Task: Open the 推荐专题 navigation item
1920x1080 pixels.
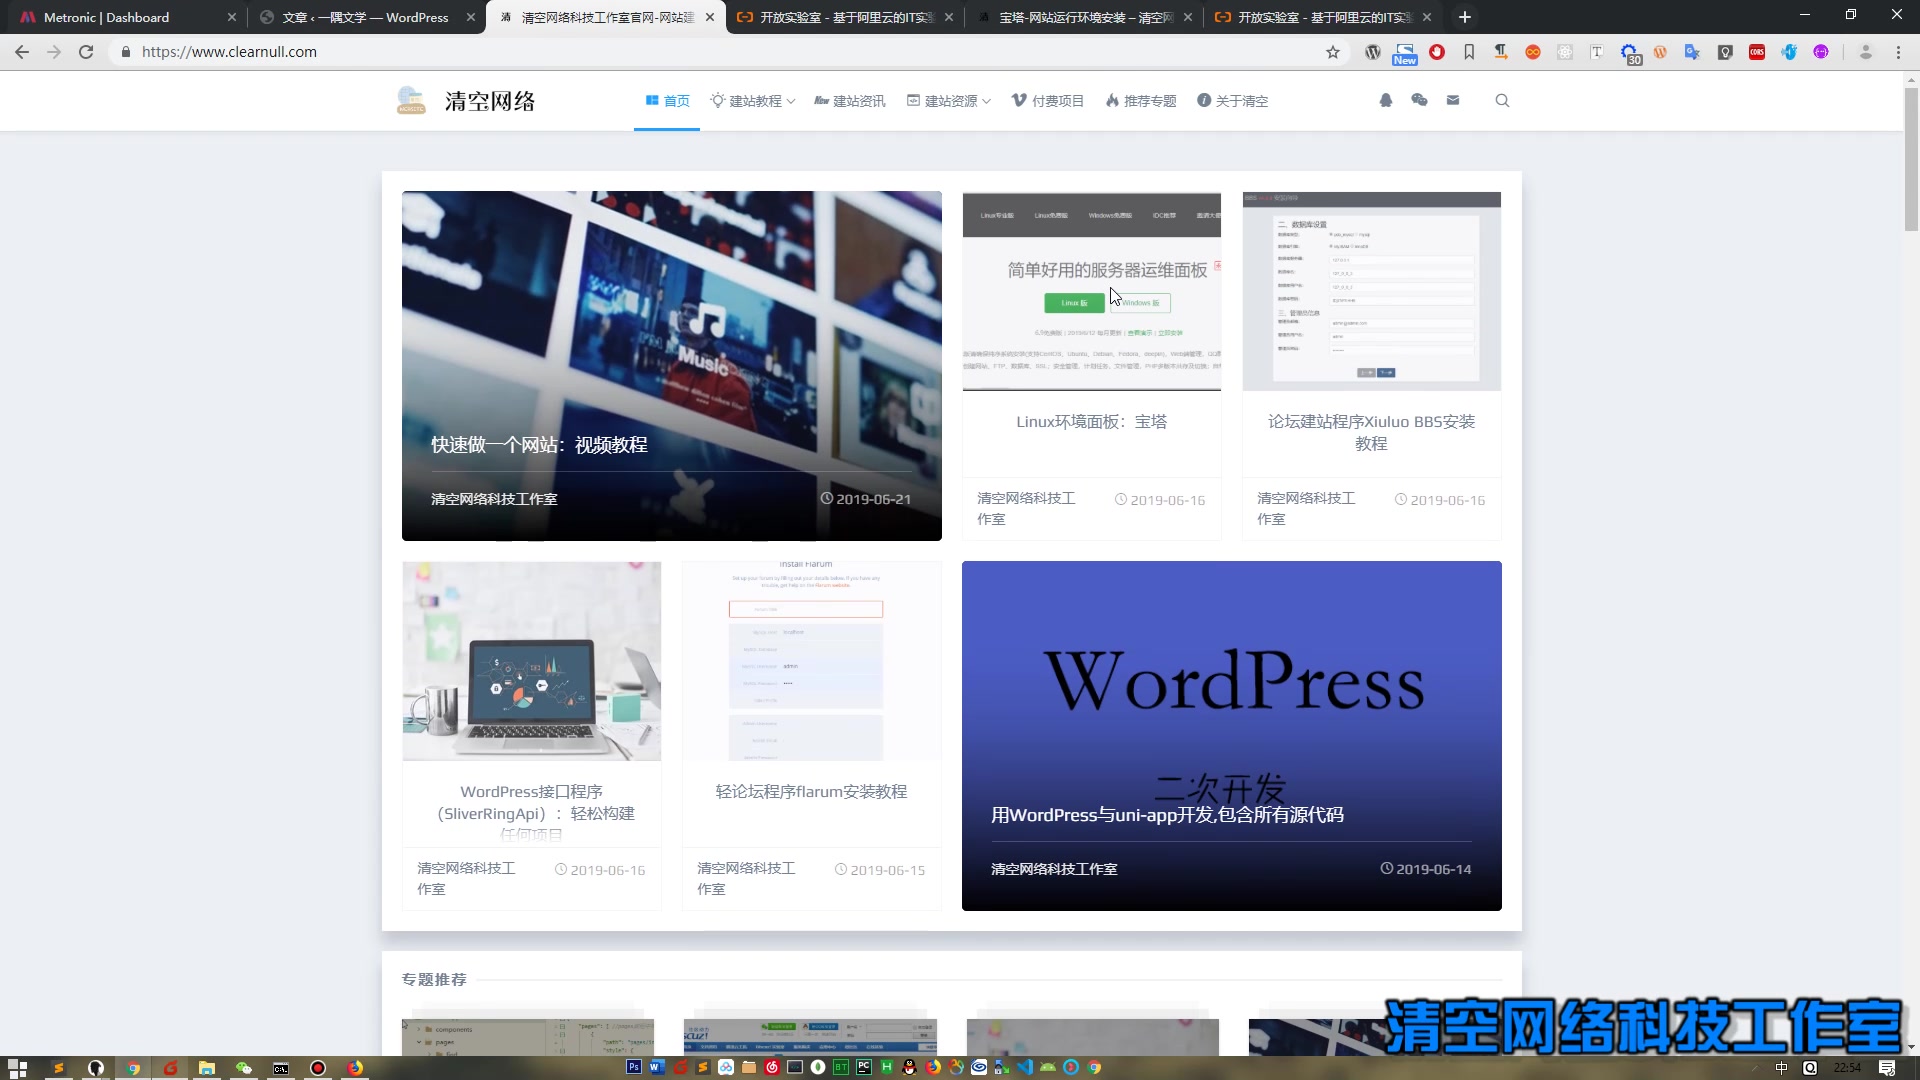Action: (x=1141, y=101)
